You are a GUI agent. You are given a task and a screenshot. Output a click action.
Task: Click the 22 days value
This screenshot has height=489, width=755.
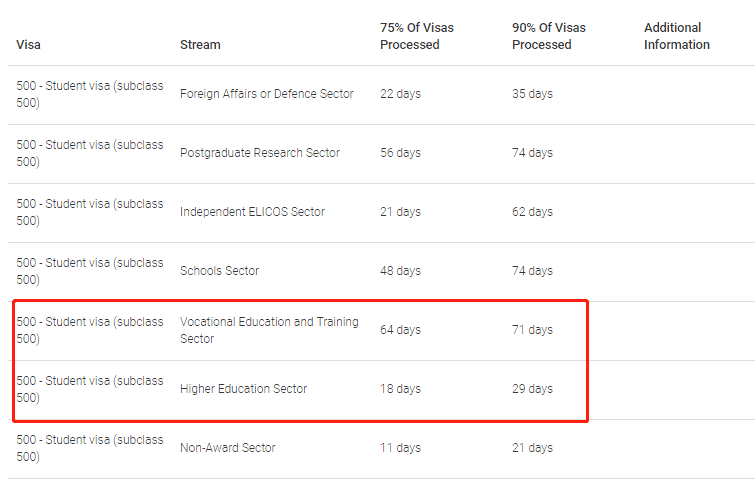[401, 94]
